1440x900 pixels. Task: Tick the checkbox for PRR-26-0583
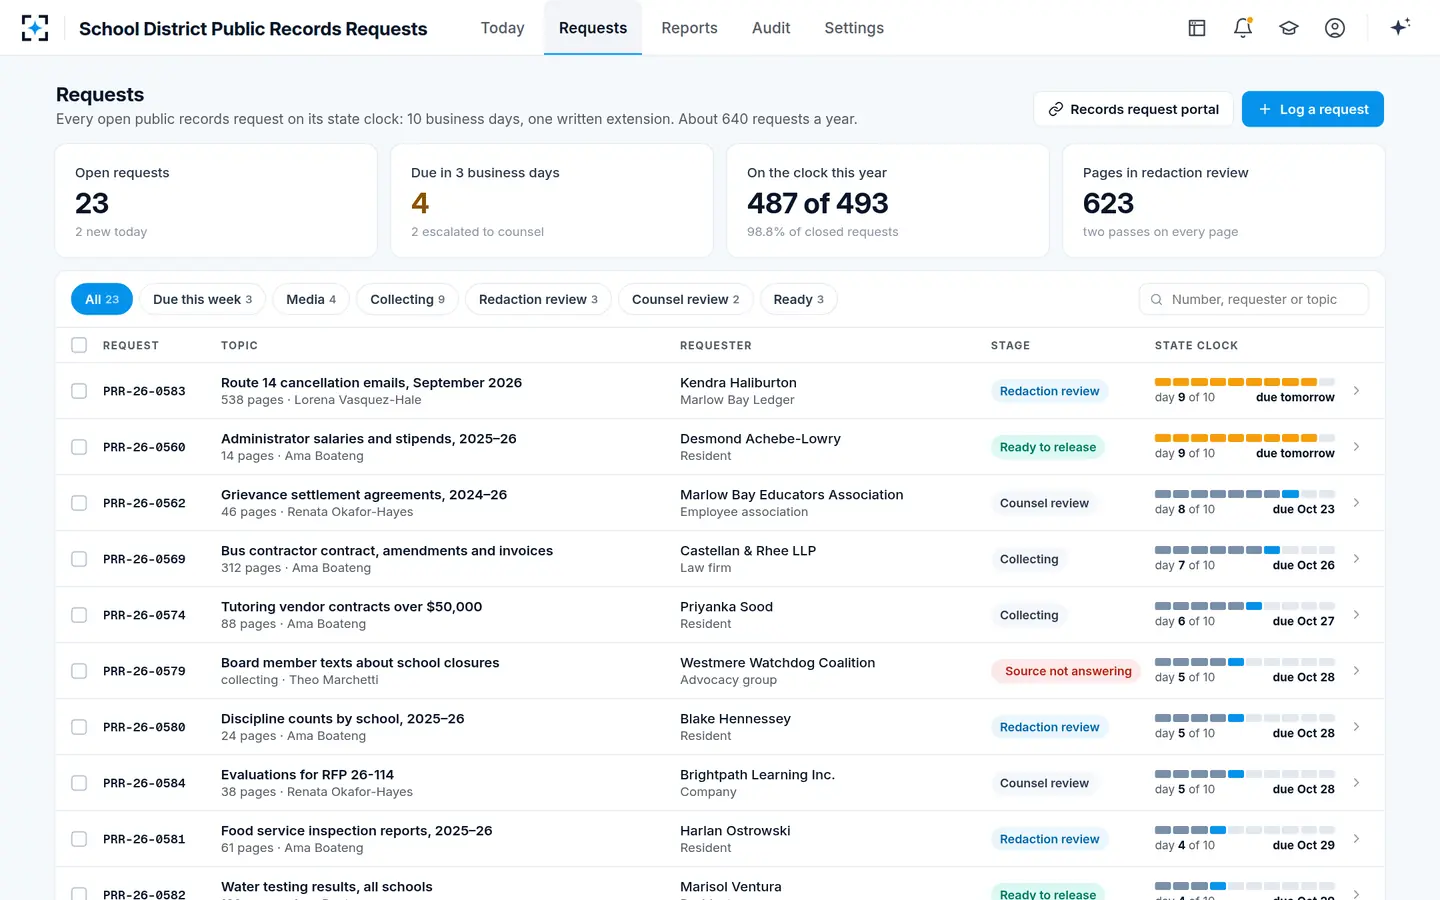(x=79, y=391)
